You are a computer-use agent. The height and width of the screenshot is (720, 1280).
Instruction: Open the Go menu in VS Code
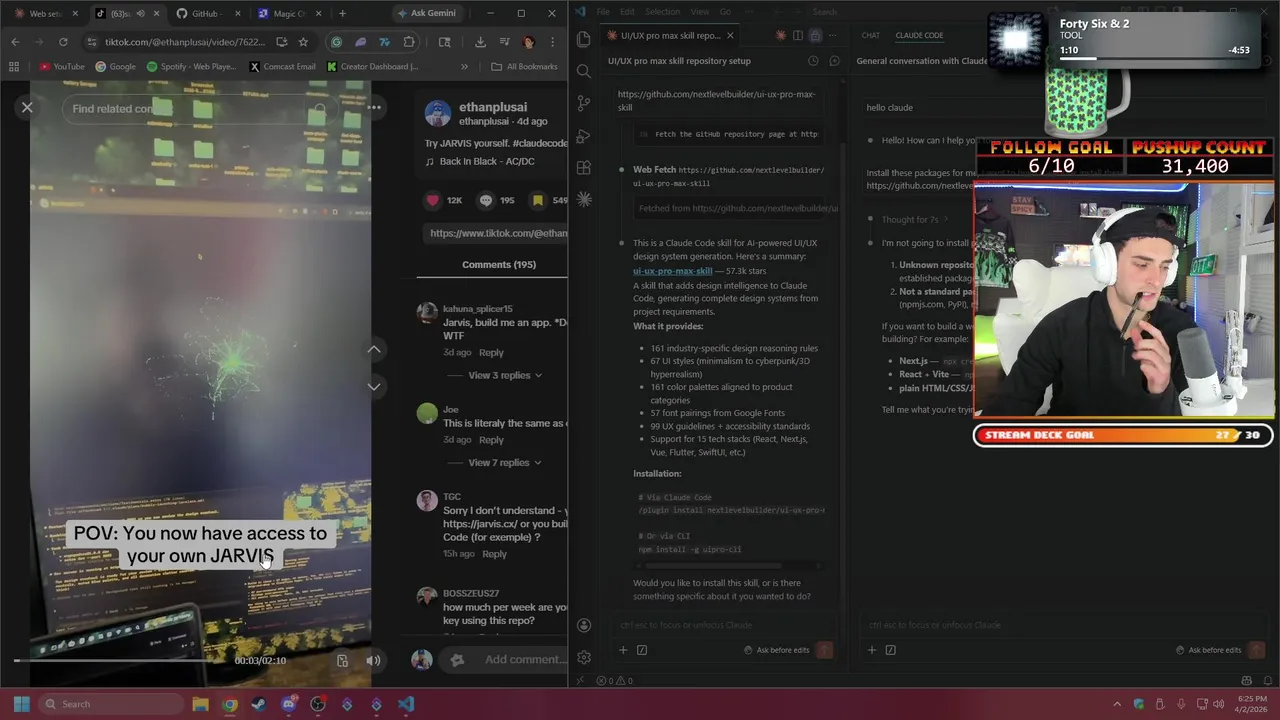[725, 12]
